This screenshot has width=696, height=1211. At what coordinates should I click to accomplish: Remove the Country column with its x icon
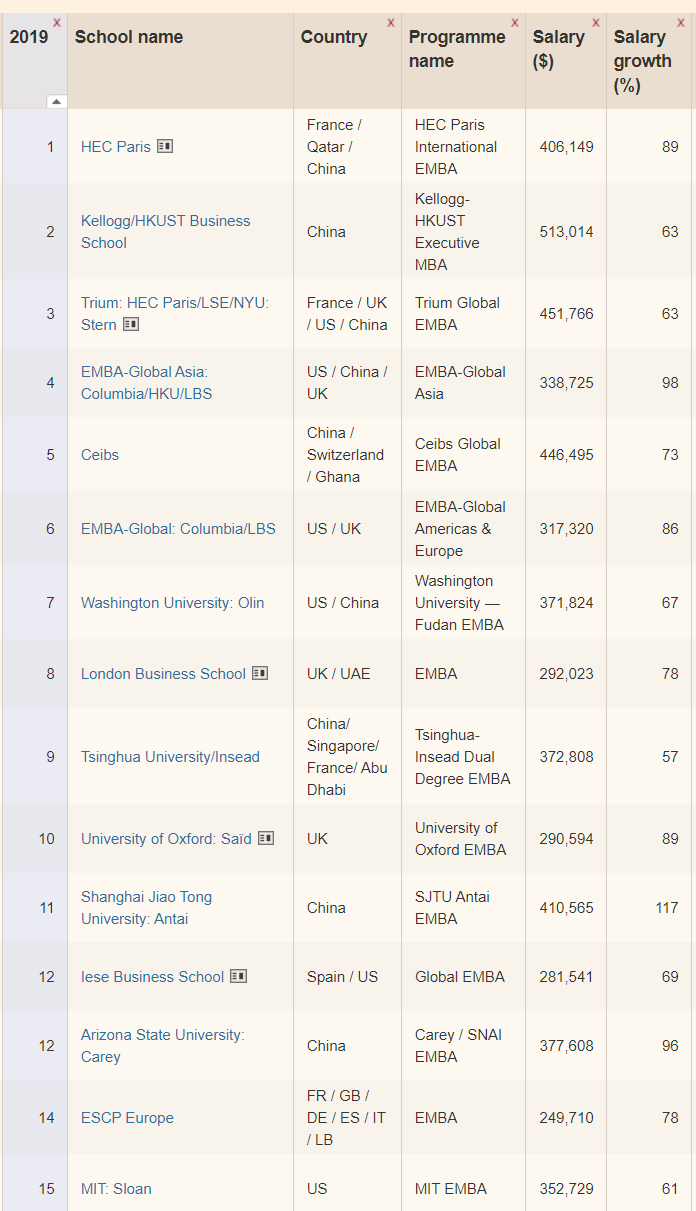pyautogui.click(x=391, y=22)
